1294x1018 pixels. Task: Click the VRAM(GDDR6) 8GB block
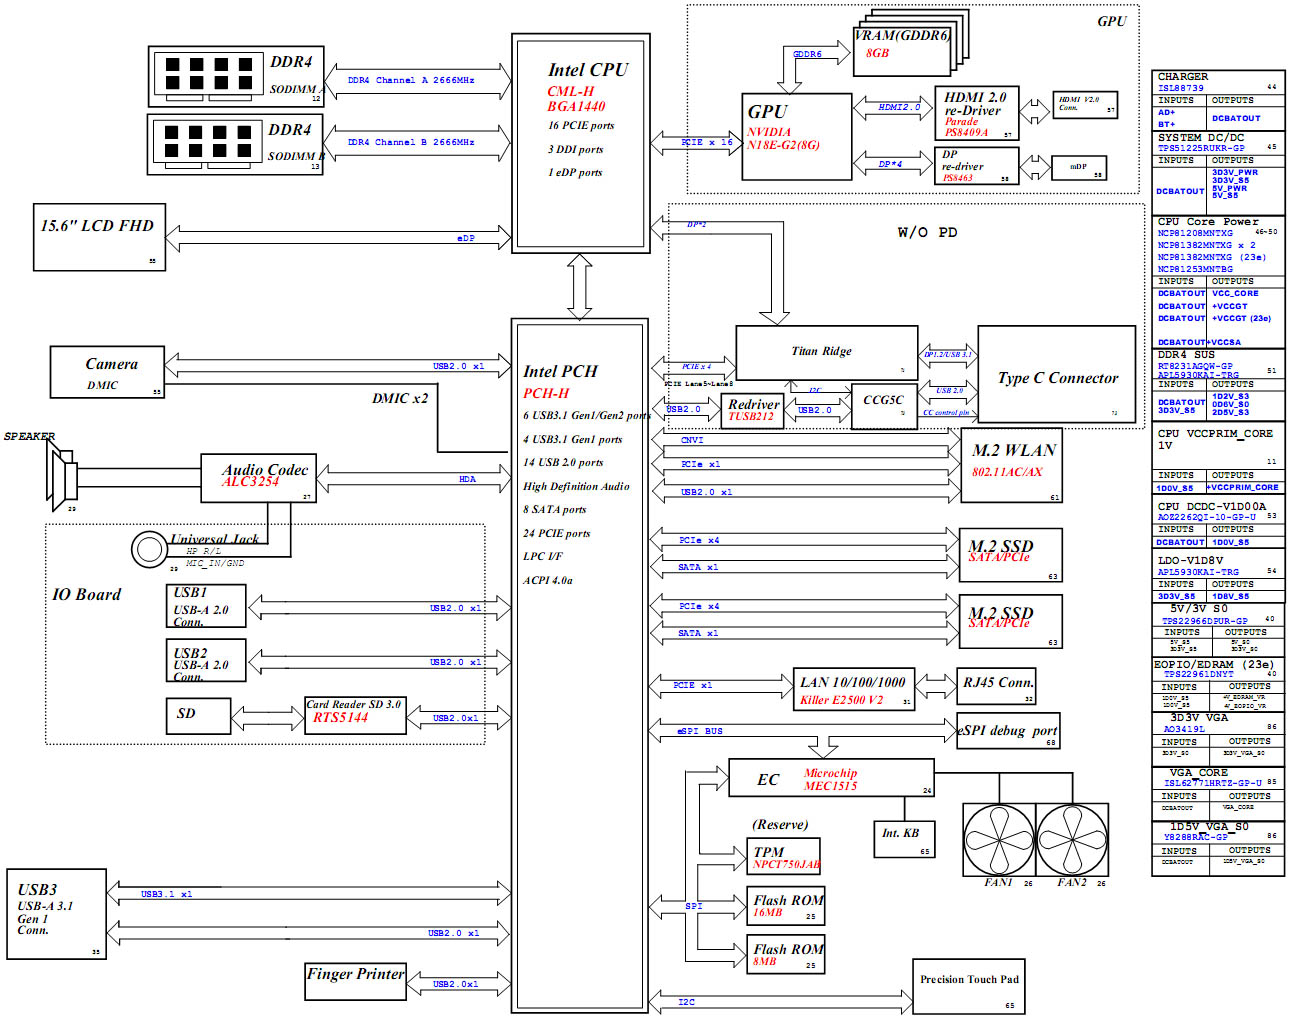901,54
